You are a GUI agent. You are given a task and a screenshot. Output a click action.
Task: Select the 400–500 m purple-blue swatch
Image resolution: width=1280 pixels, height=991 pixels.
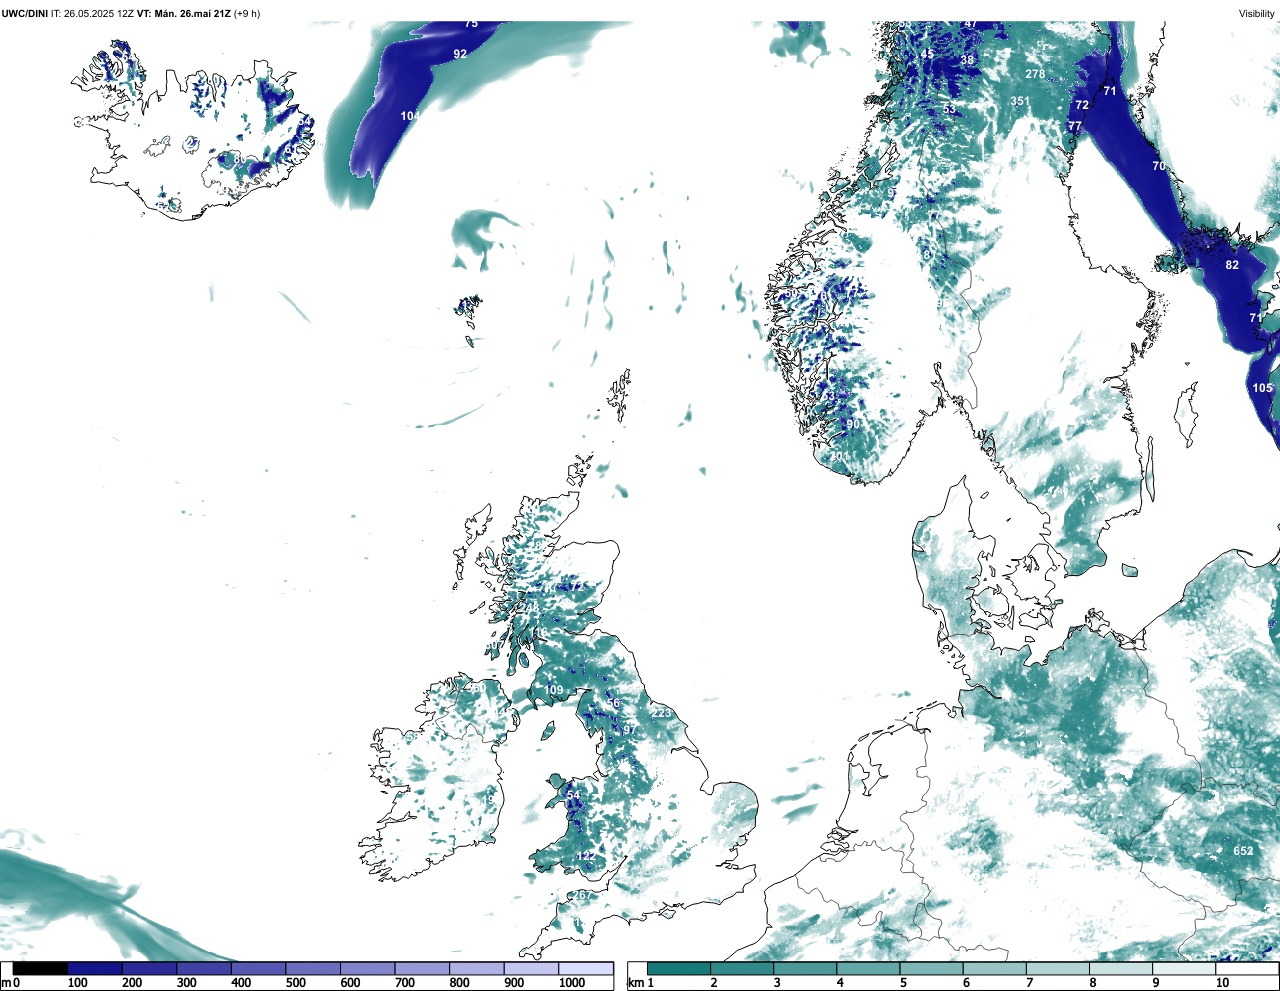259,968
